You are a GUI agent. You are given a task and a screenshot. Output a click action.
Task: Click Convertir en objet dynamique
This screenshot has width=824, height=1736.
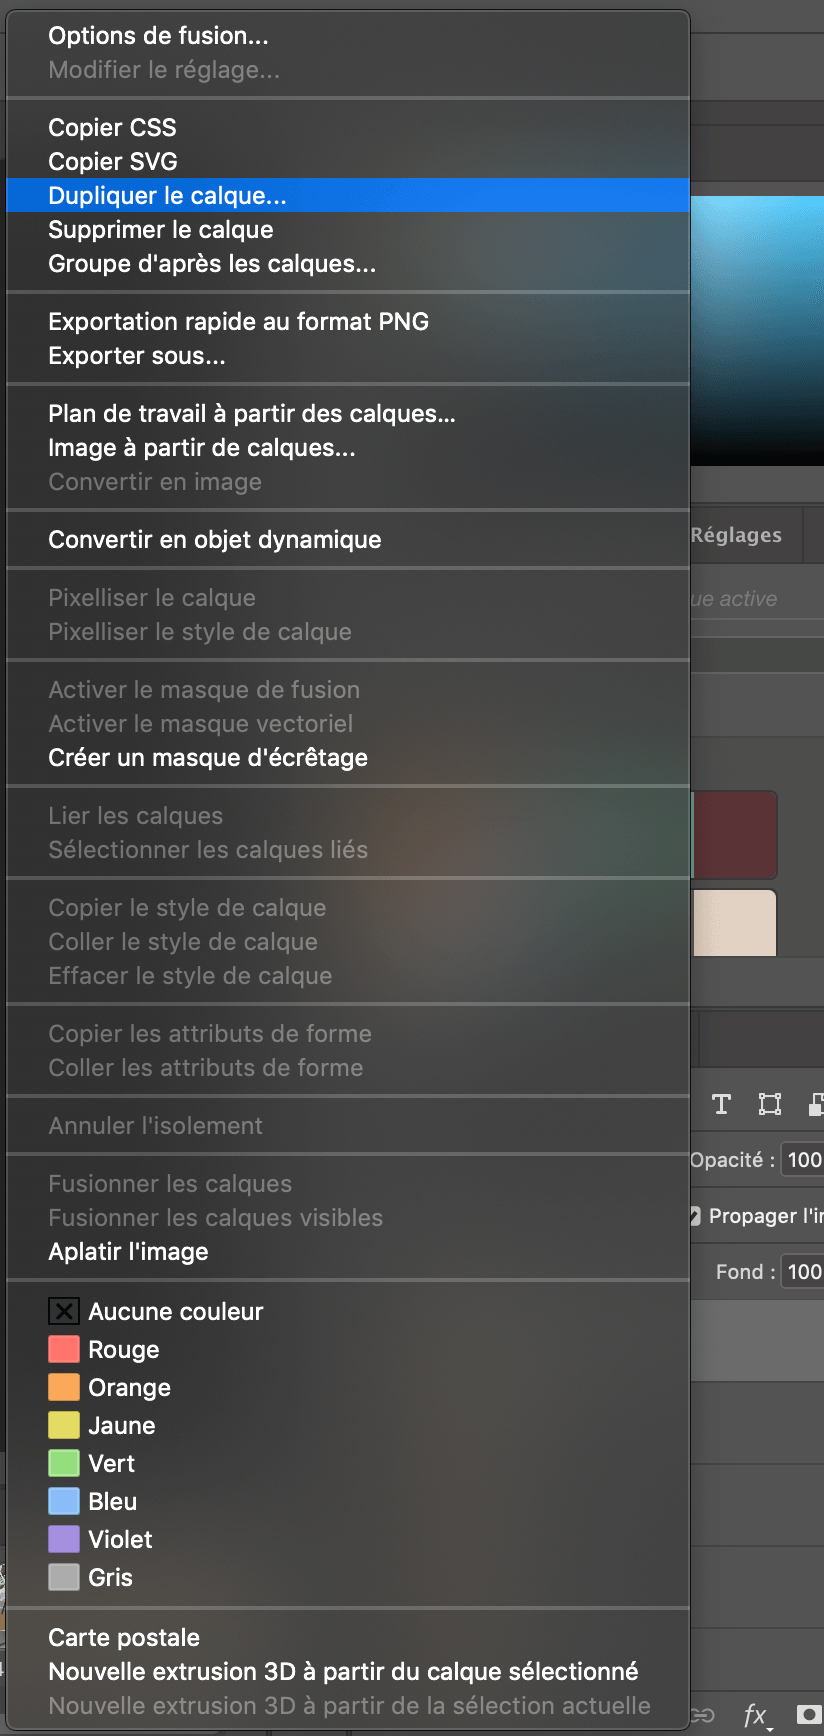pyautogui.click(x=215, y=539)
